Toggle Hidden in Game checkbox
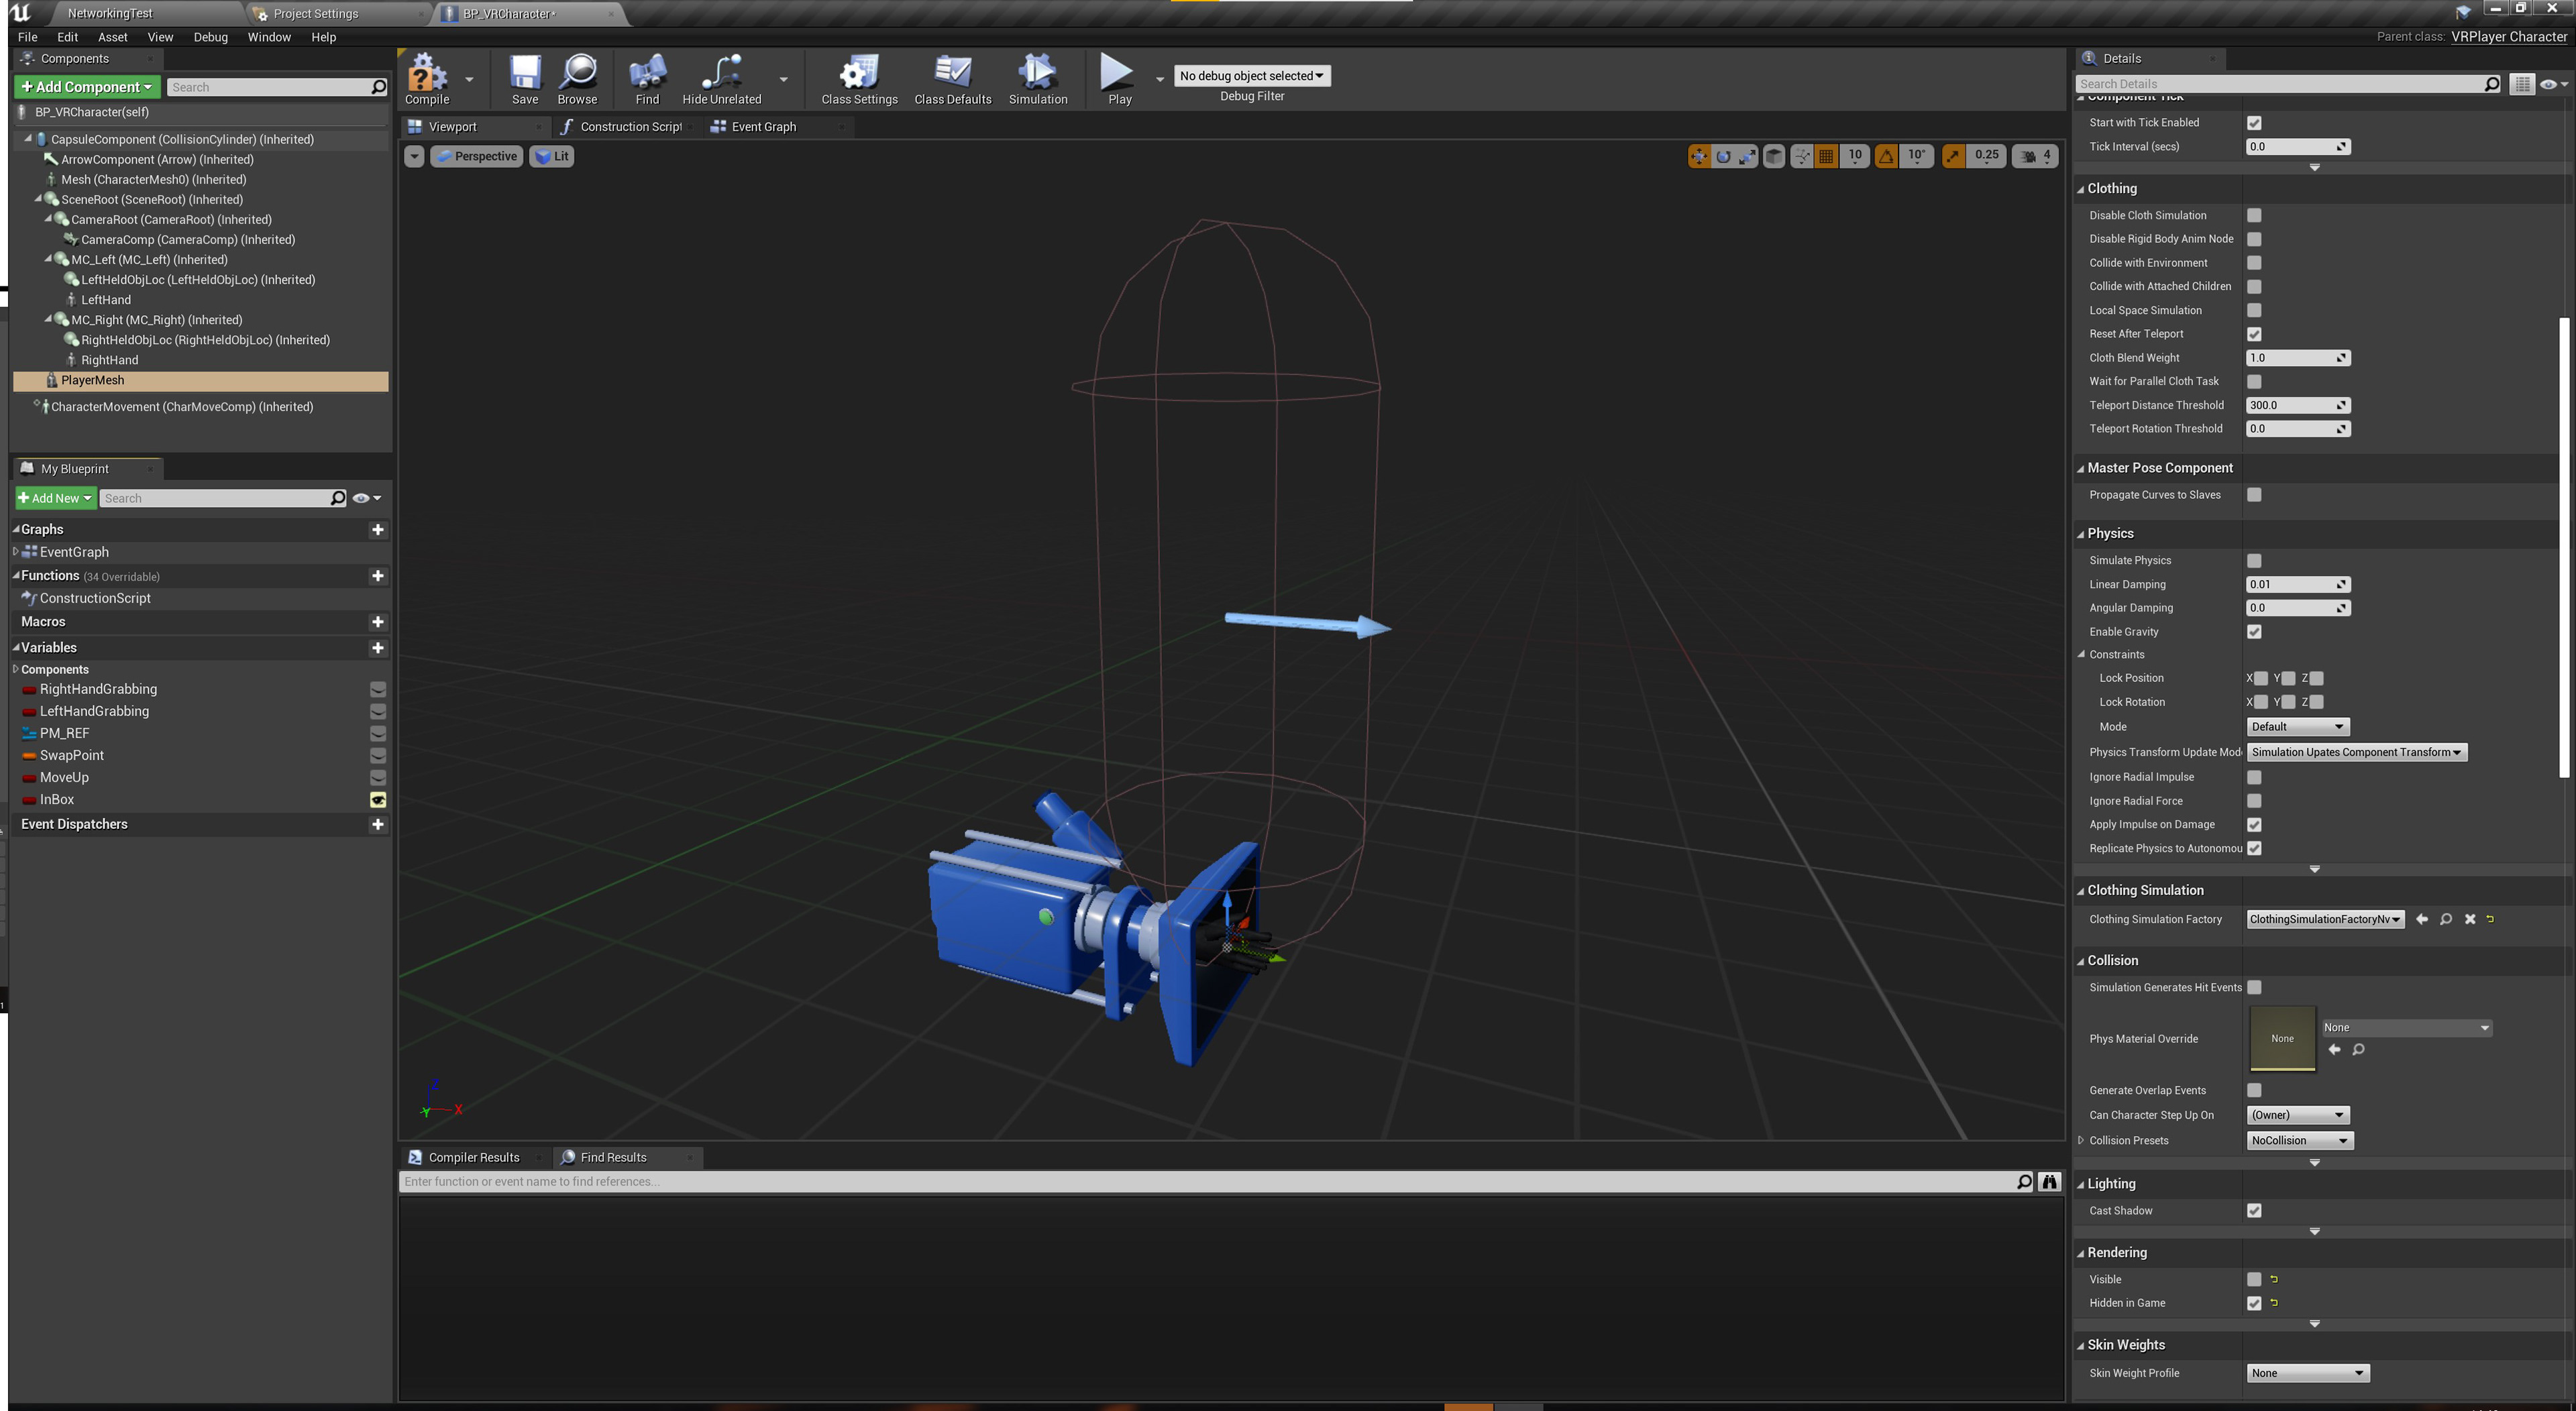The height and width of the screenshot is (1411, 2576). pos(2254,1303)
